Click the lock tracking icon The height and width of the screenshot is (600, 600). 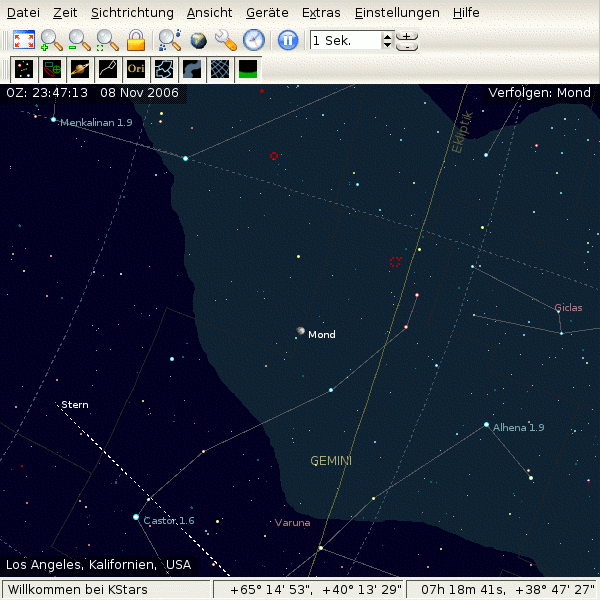(135, 40)
